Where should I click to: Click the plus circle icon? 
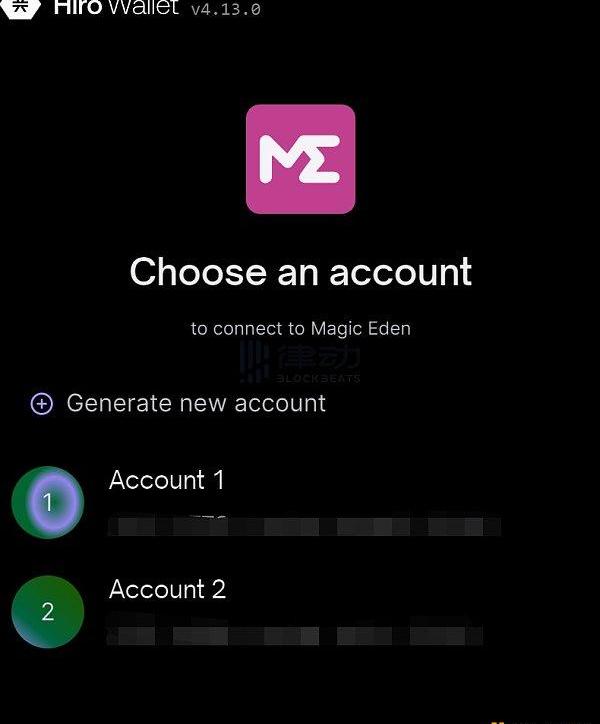[x=42, y=404]
